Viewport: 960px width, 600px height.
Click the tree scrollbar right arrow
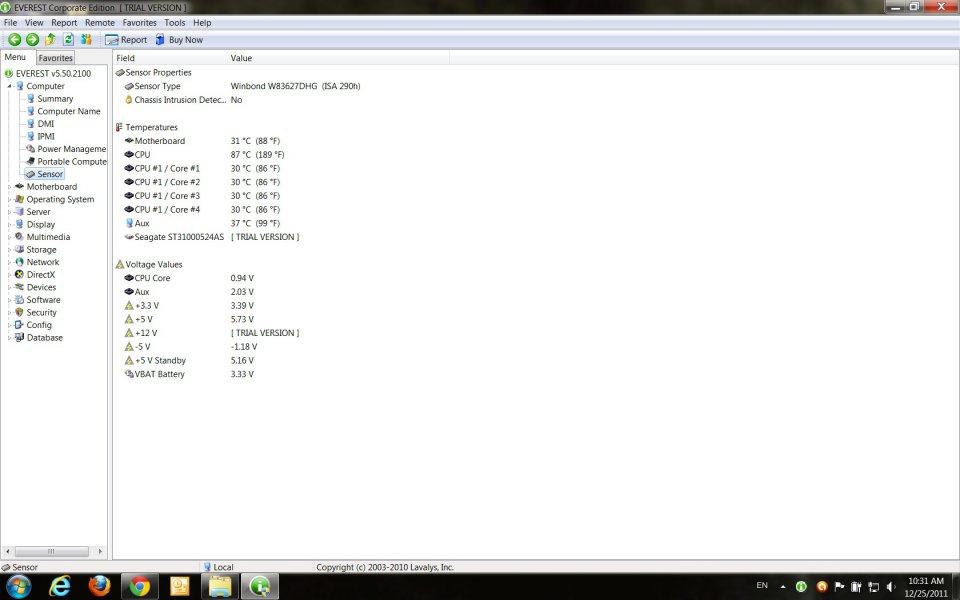100,552
